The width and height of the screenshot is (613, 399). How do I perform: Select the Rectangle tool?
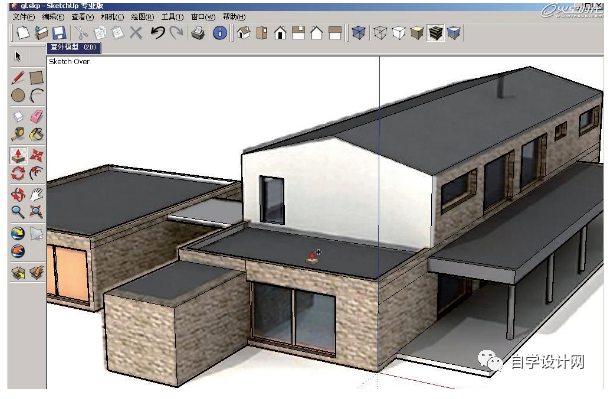coord(36,77)
